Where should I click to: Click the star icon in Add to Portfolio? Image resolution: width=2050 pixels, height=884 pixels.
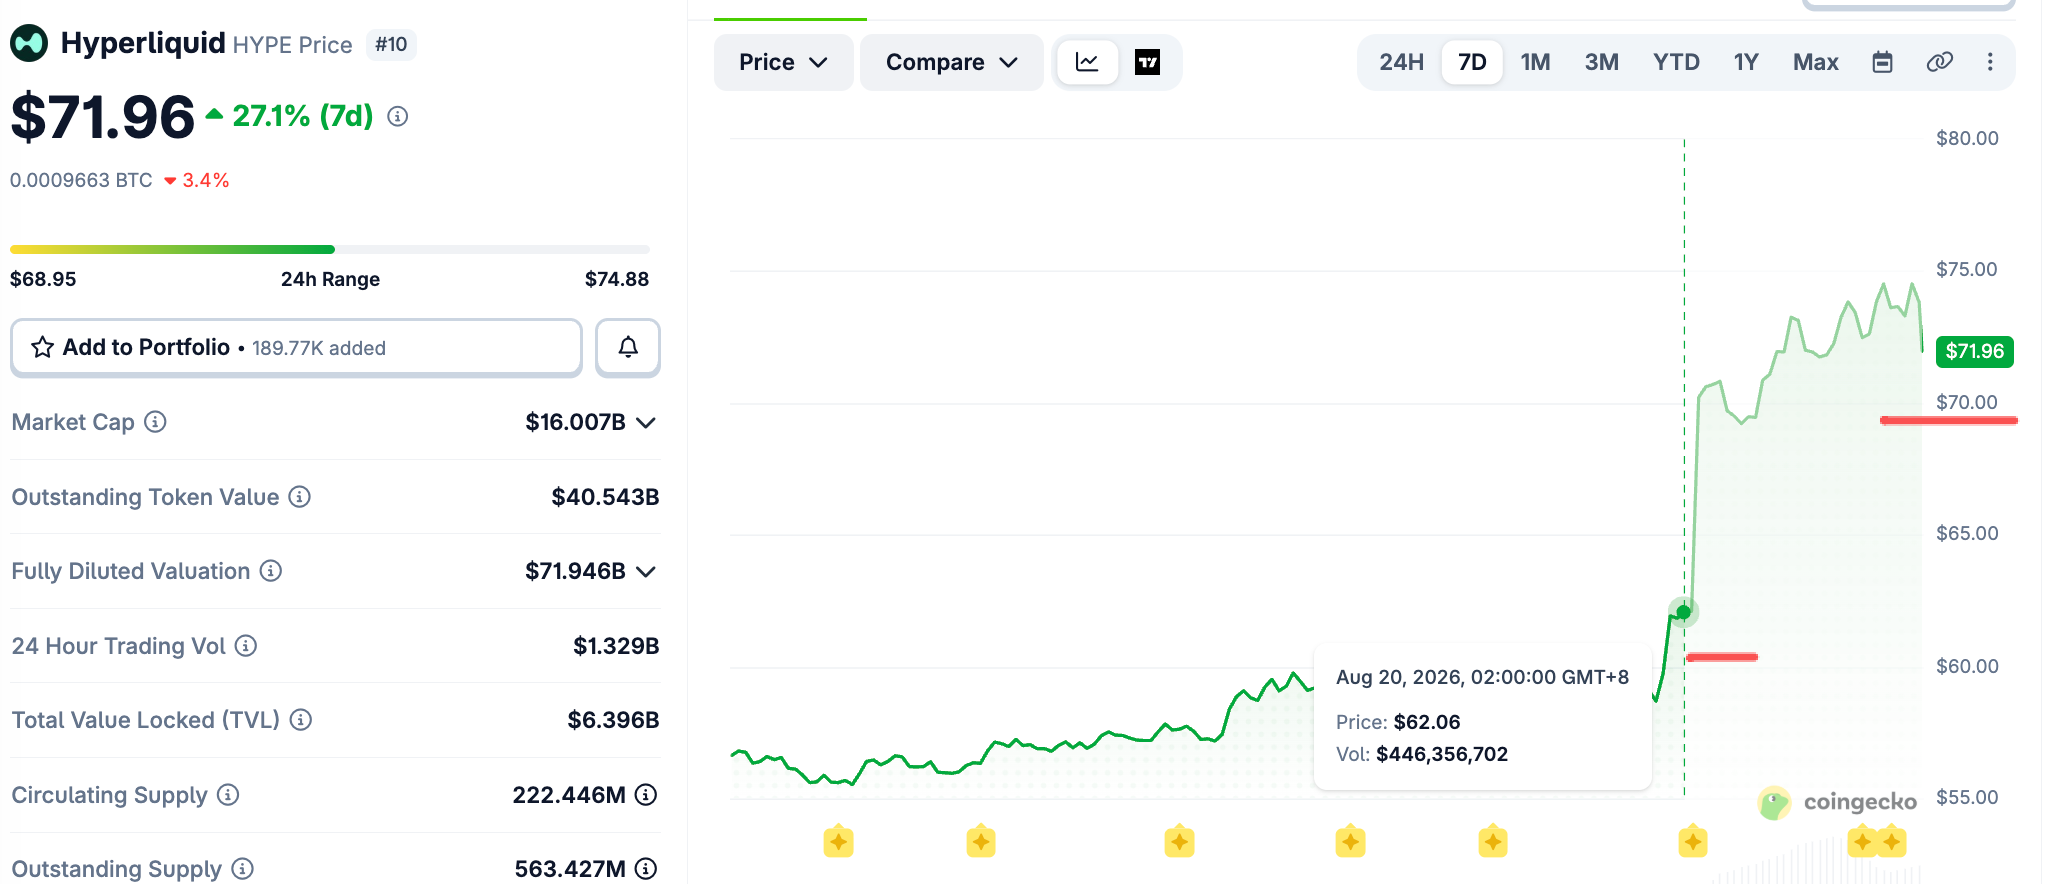[42, 347]
